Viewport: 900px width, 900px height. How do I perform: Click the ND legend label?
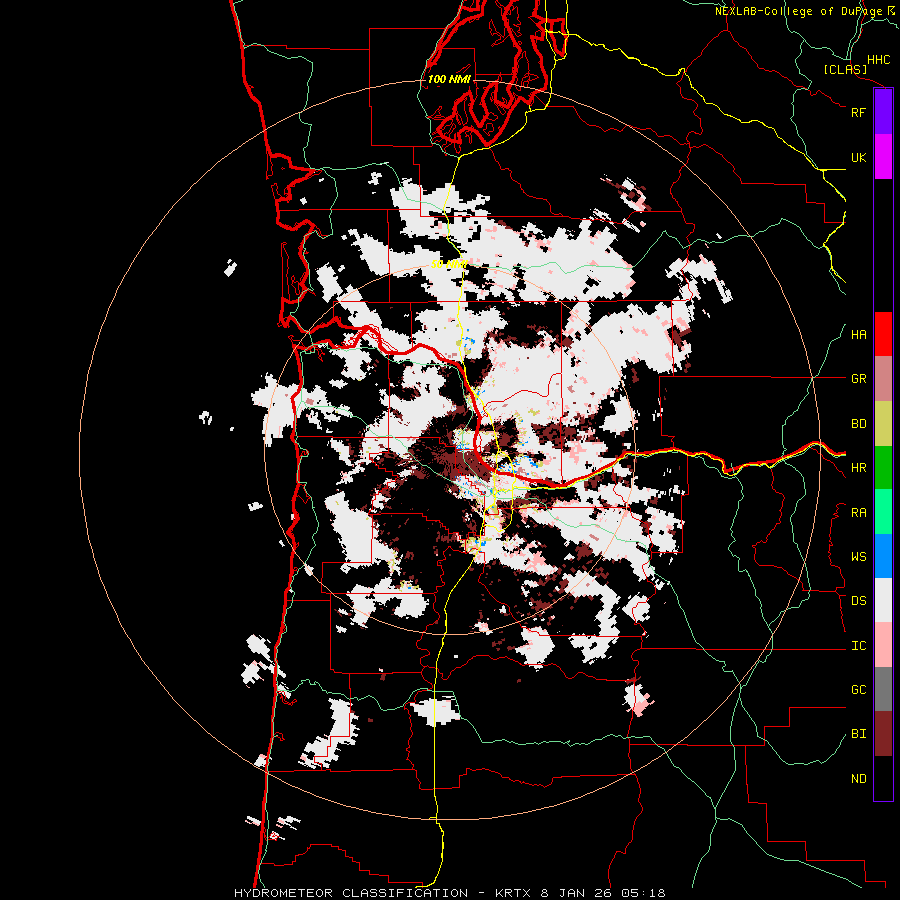pyautogui.click(x=858, y=779)
